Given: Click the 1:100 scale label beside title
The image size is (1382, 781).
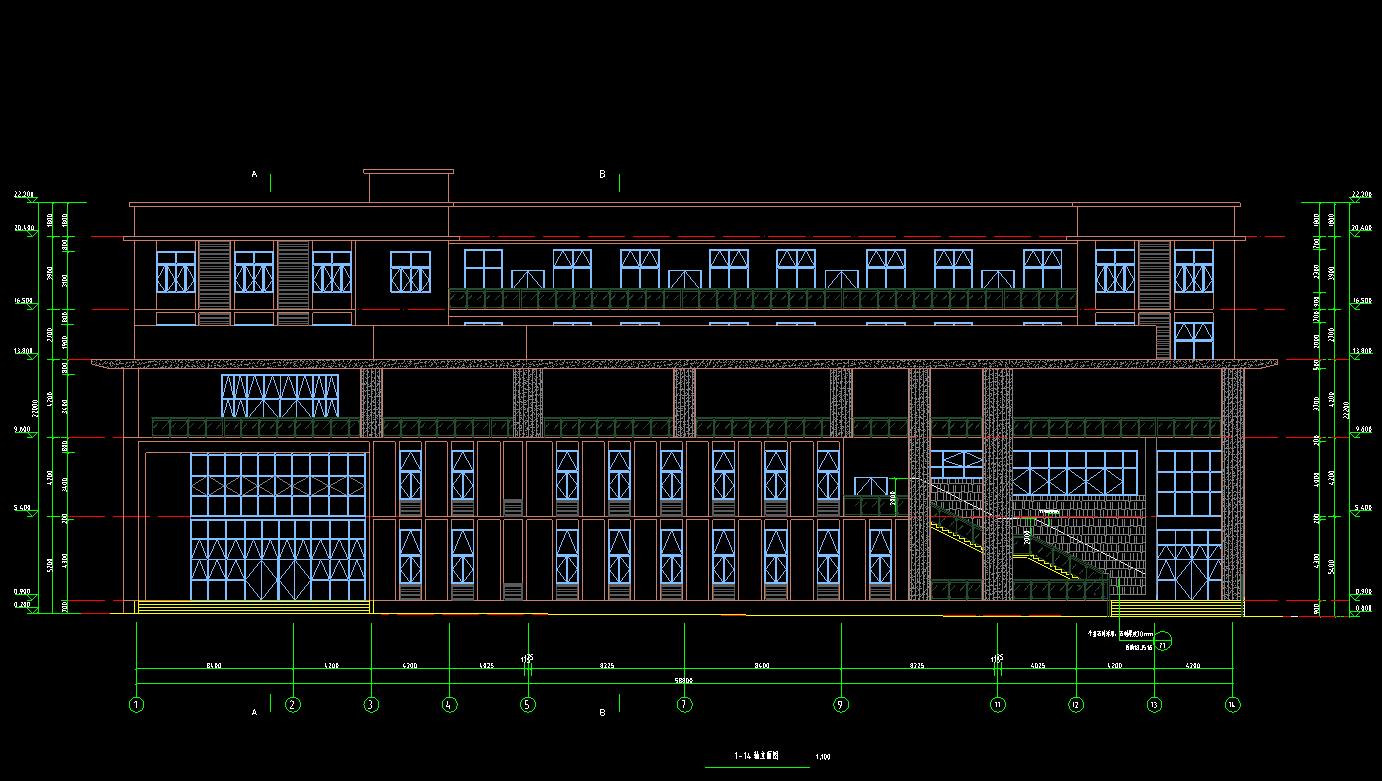Looking at the screenshot, I should 823,757.
